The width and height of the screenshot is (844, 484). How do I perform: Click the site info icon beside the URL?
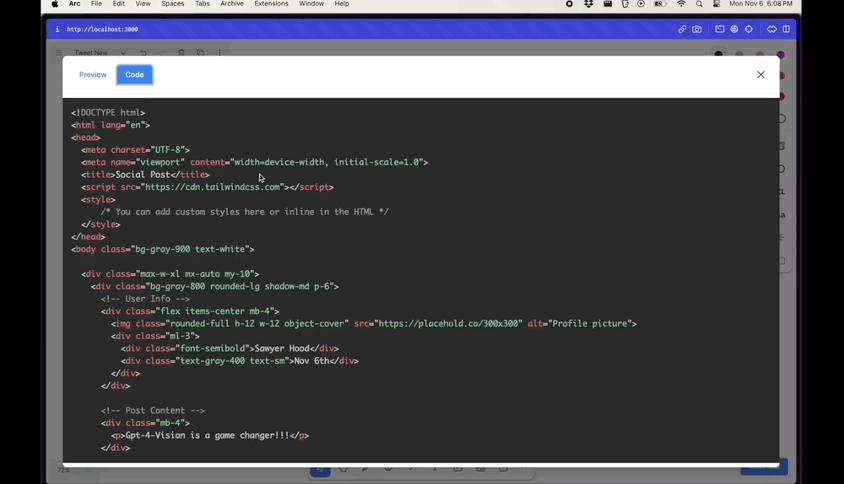point(57,29)
